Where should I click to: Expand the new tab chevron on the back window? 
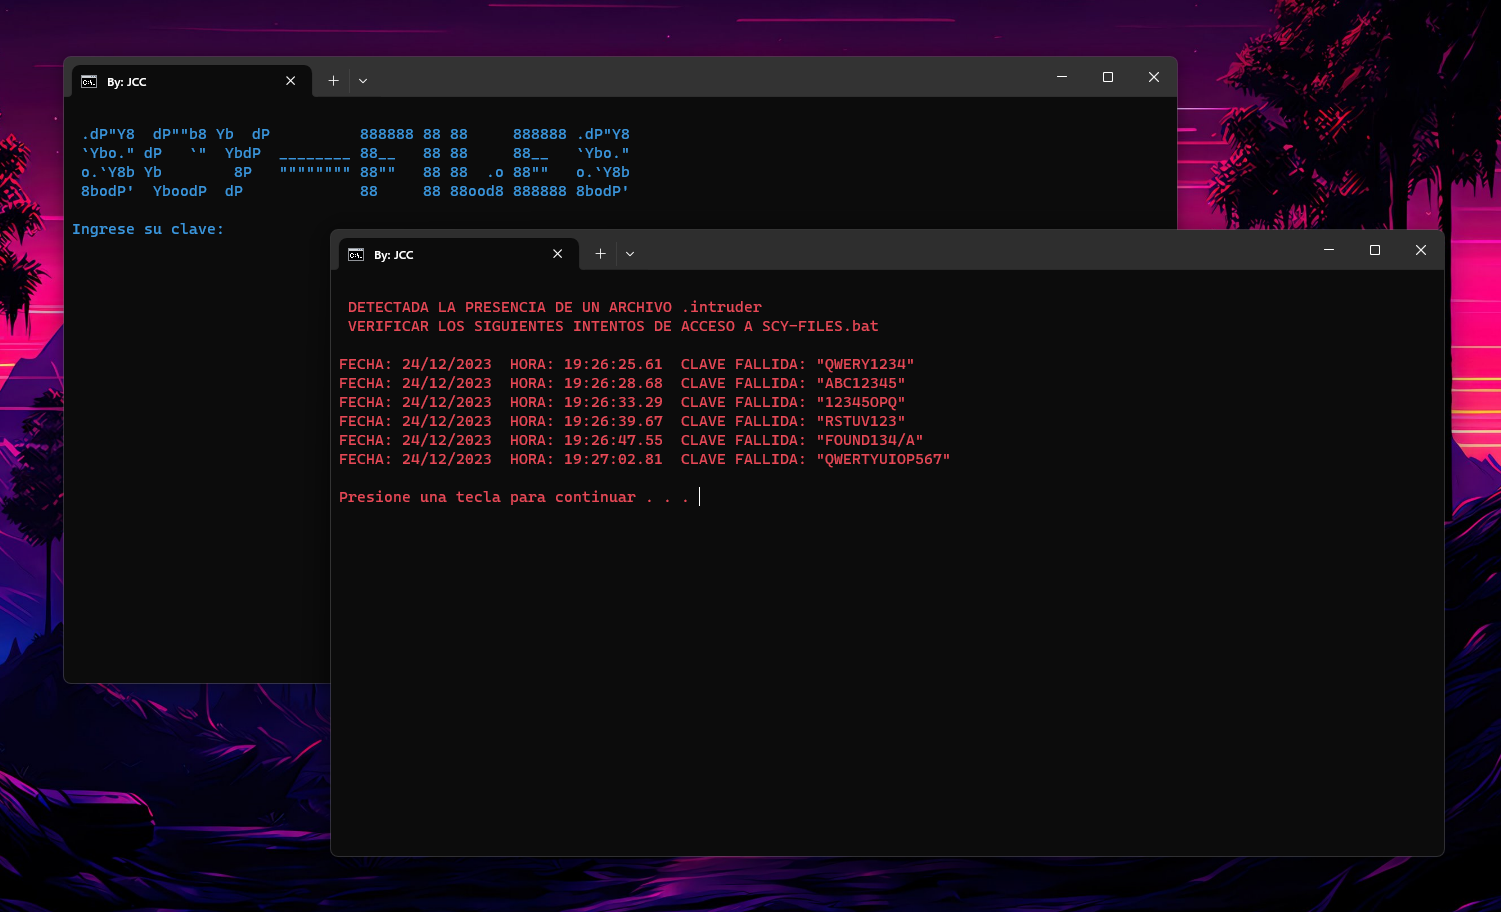362,80
